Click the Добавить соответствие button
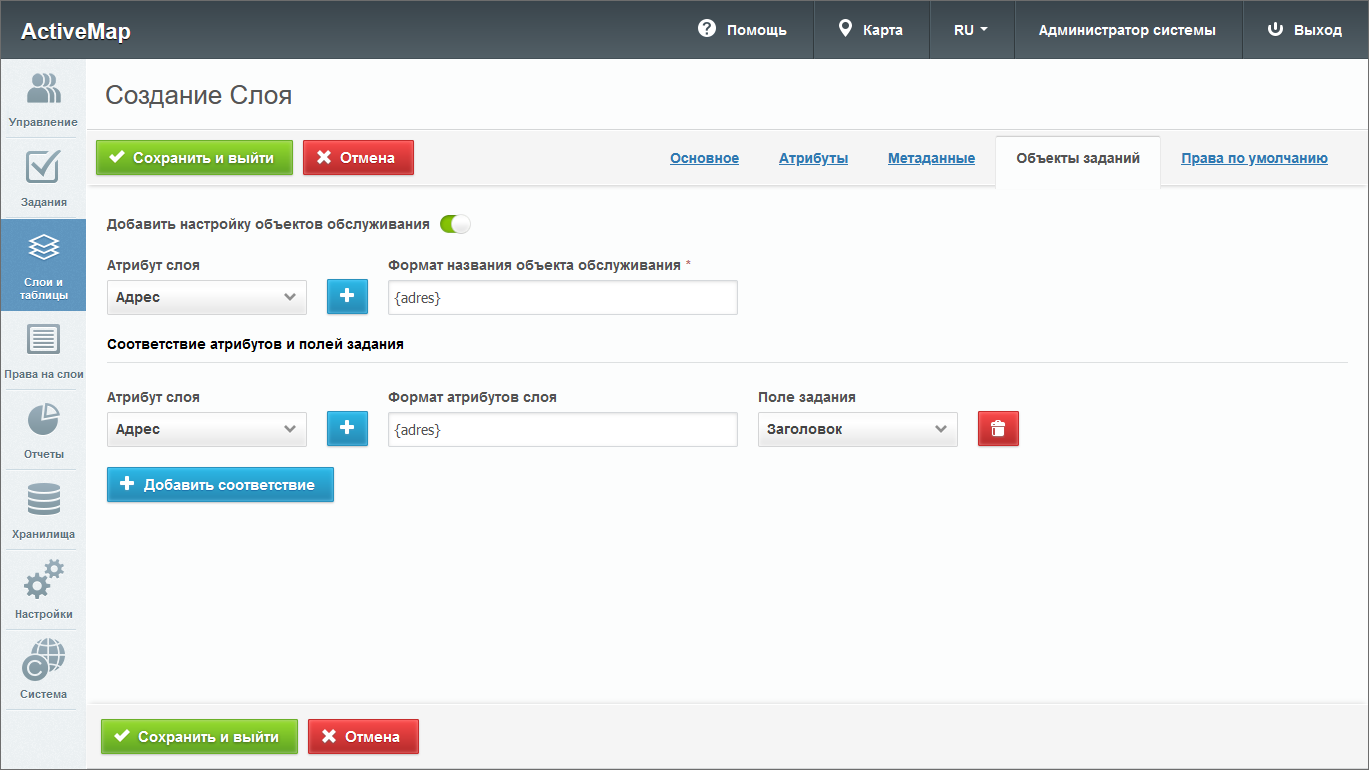The width and height of the screenshot is (1369, 770). (x=220, y=485)
